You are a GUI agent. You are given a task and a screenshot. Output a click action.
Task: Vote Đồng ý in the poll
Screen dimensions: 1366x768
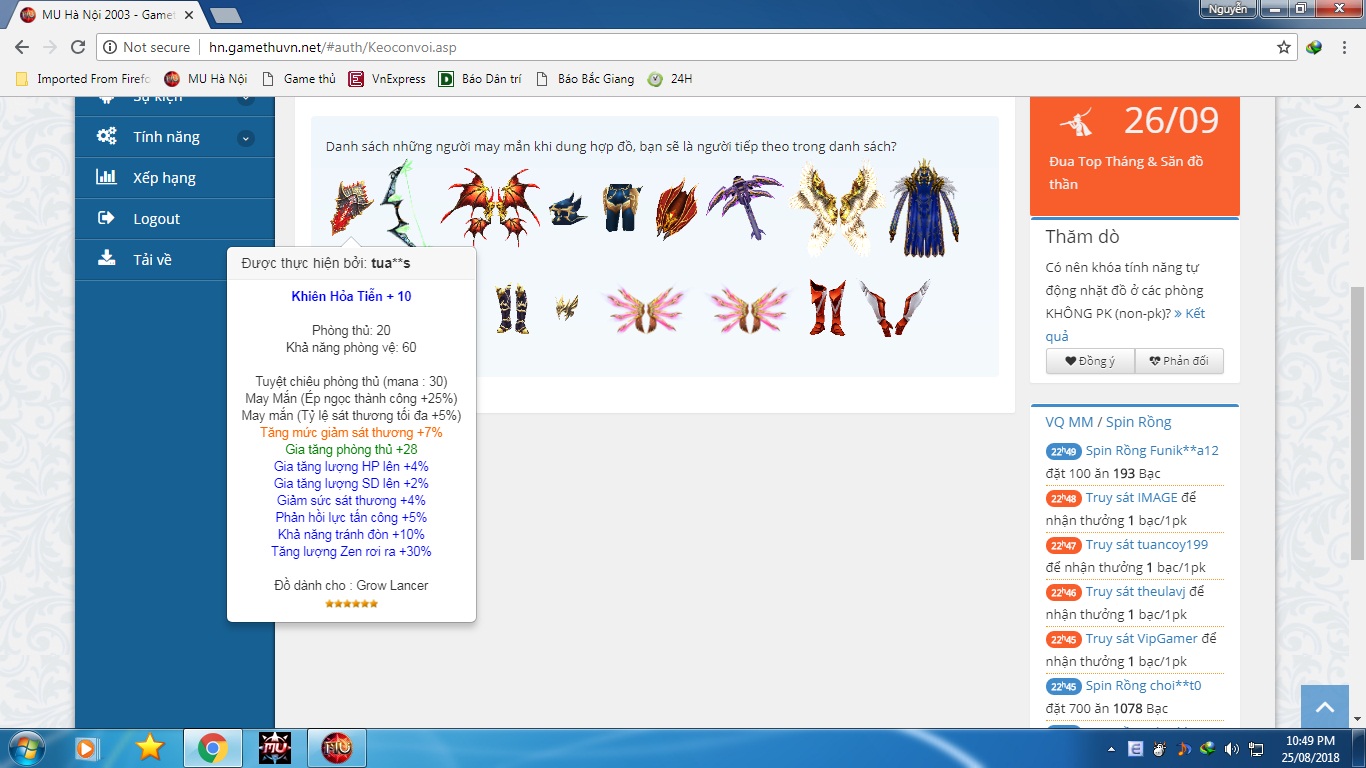pos(1090,361)
